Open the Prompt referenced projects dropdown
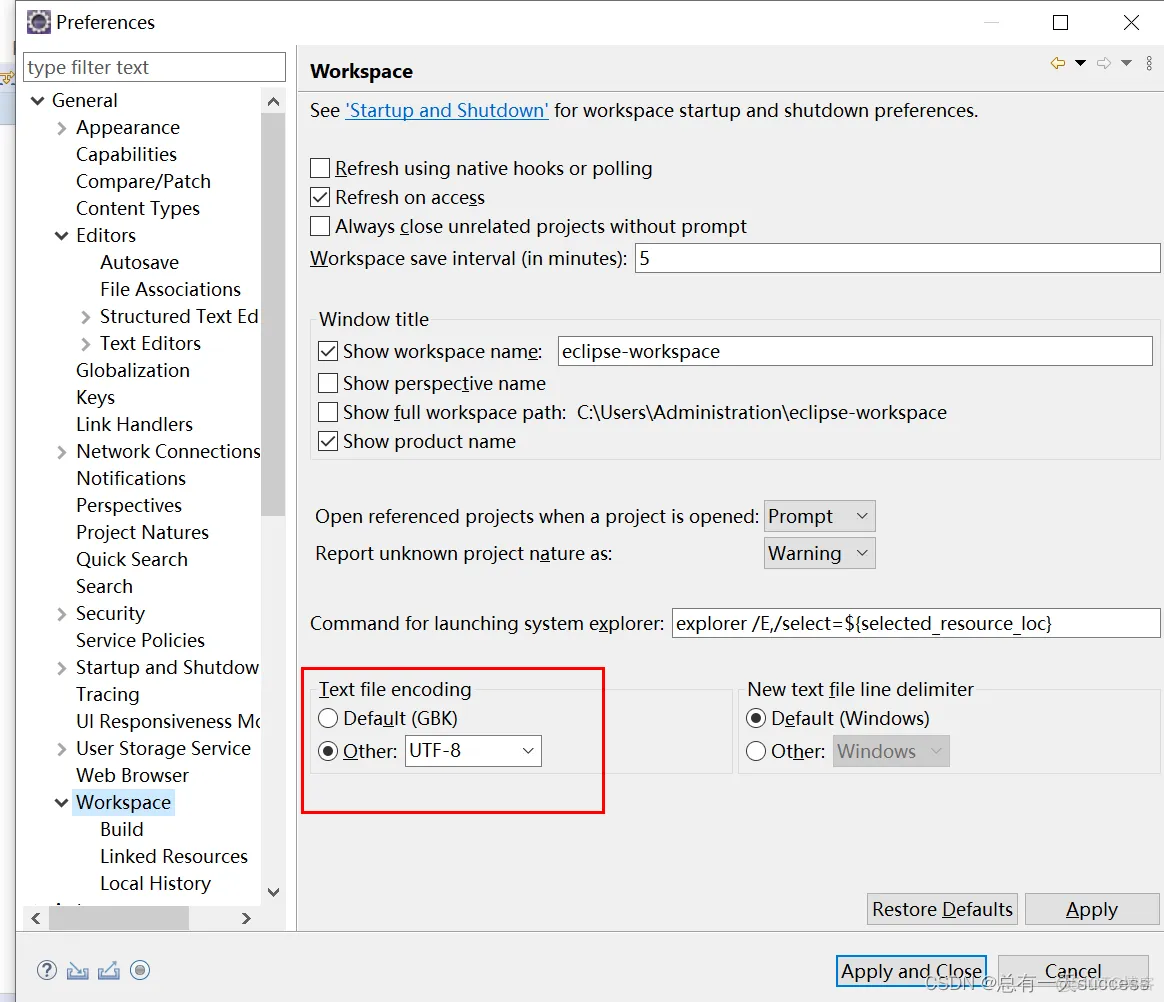The image size is (1164, 1002). click(820, 516)
